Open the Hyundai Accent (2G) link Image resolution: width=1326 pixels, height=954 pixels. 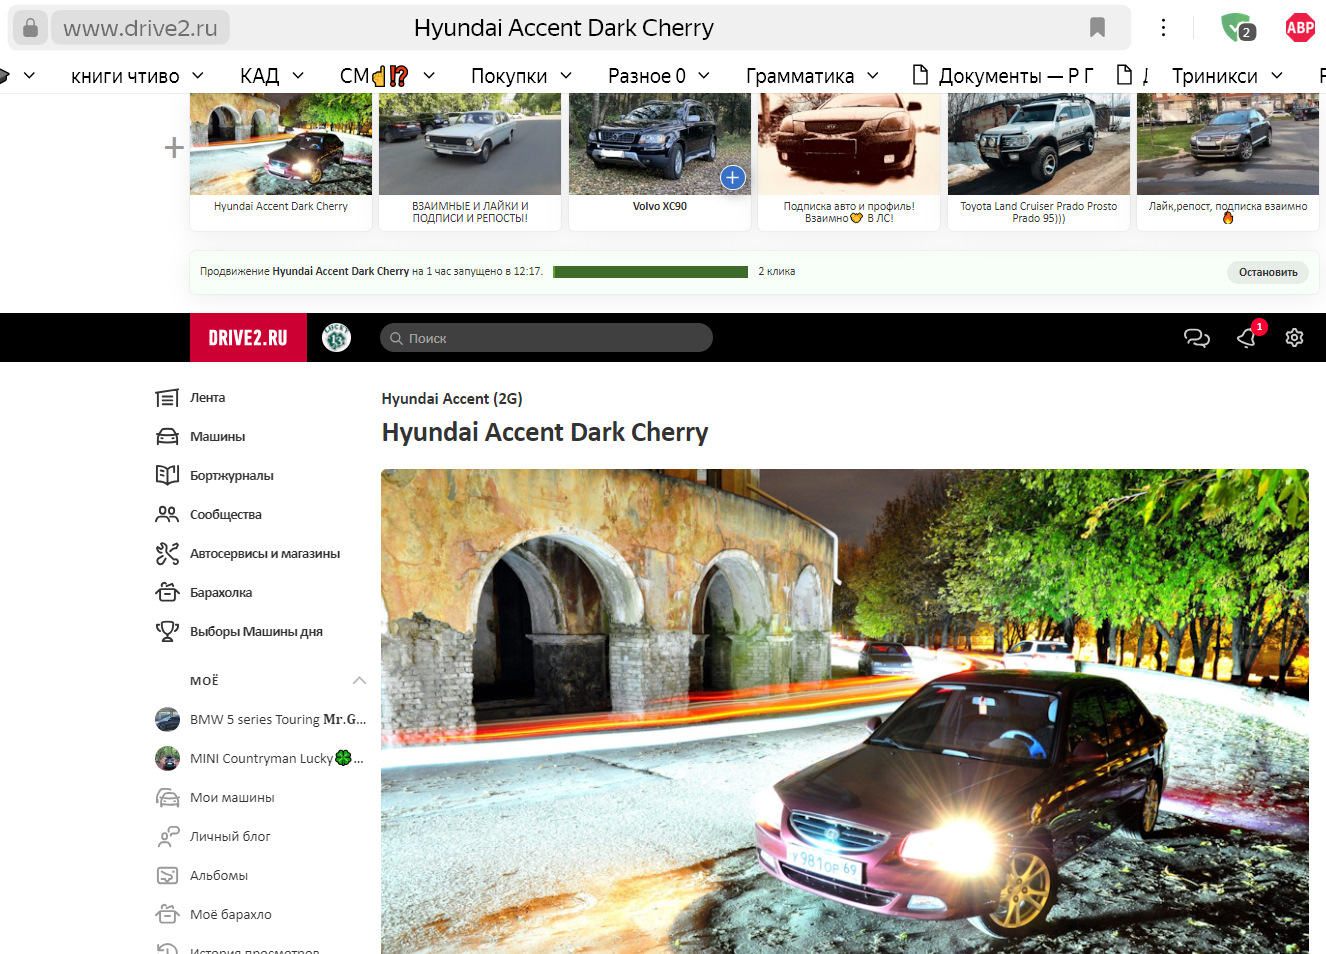(451, 399)
